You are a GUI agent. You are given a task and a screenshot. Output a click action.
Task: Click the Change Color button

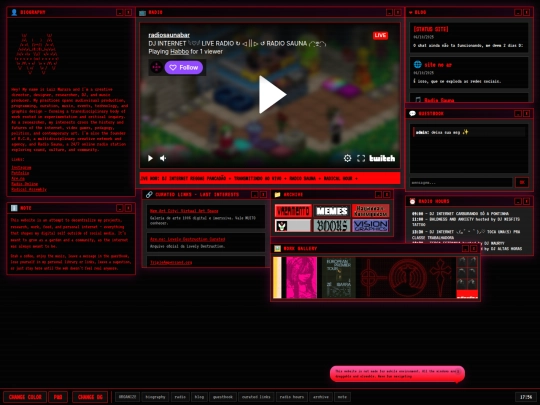click(x=25, y=397)
